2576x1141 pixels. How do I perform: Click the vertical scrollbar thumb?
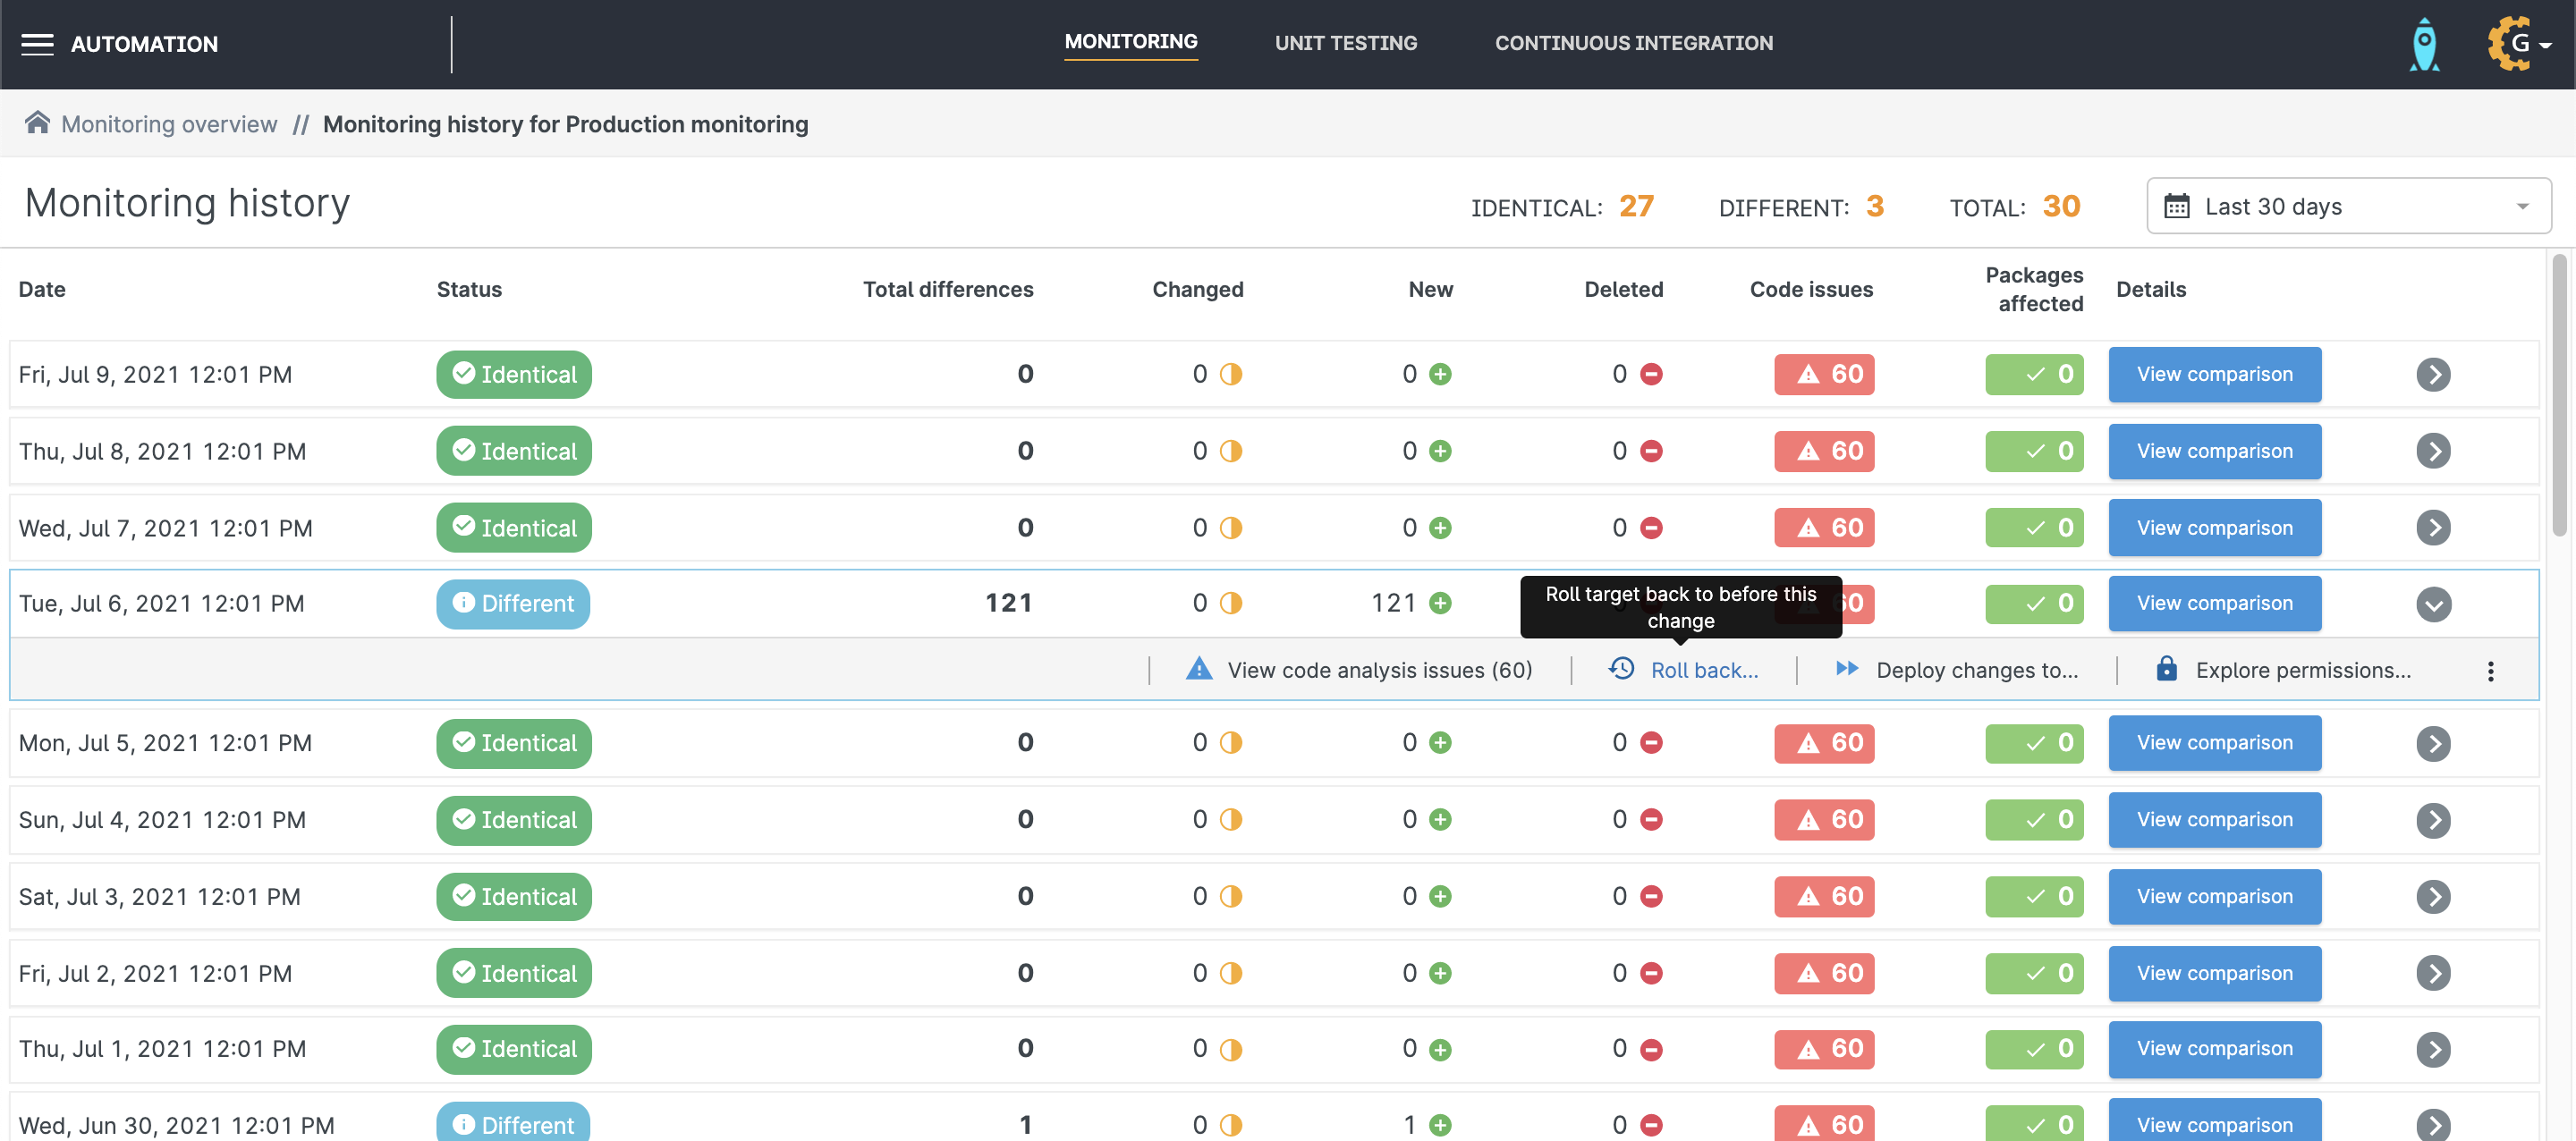[x=2559, y=395]
